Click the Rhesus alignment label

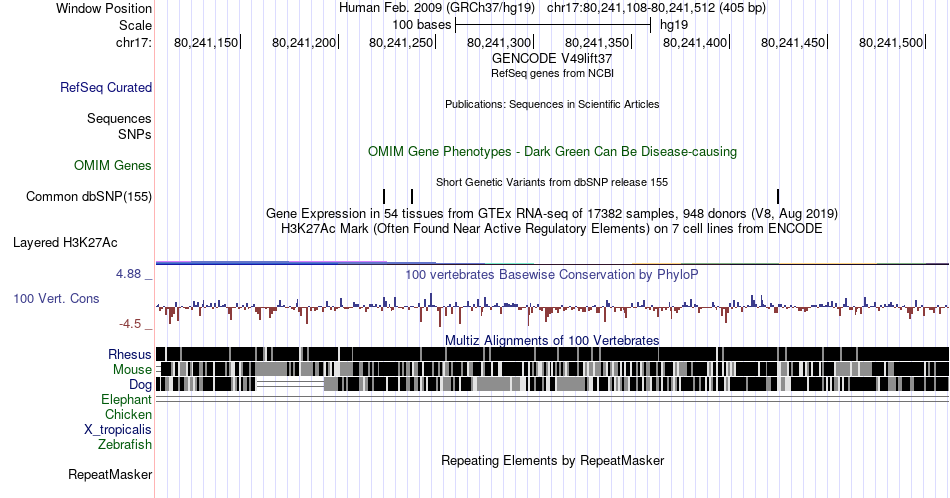point(130,354)
